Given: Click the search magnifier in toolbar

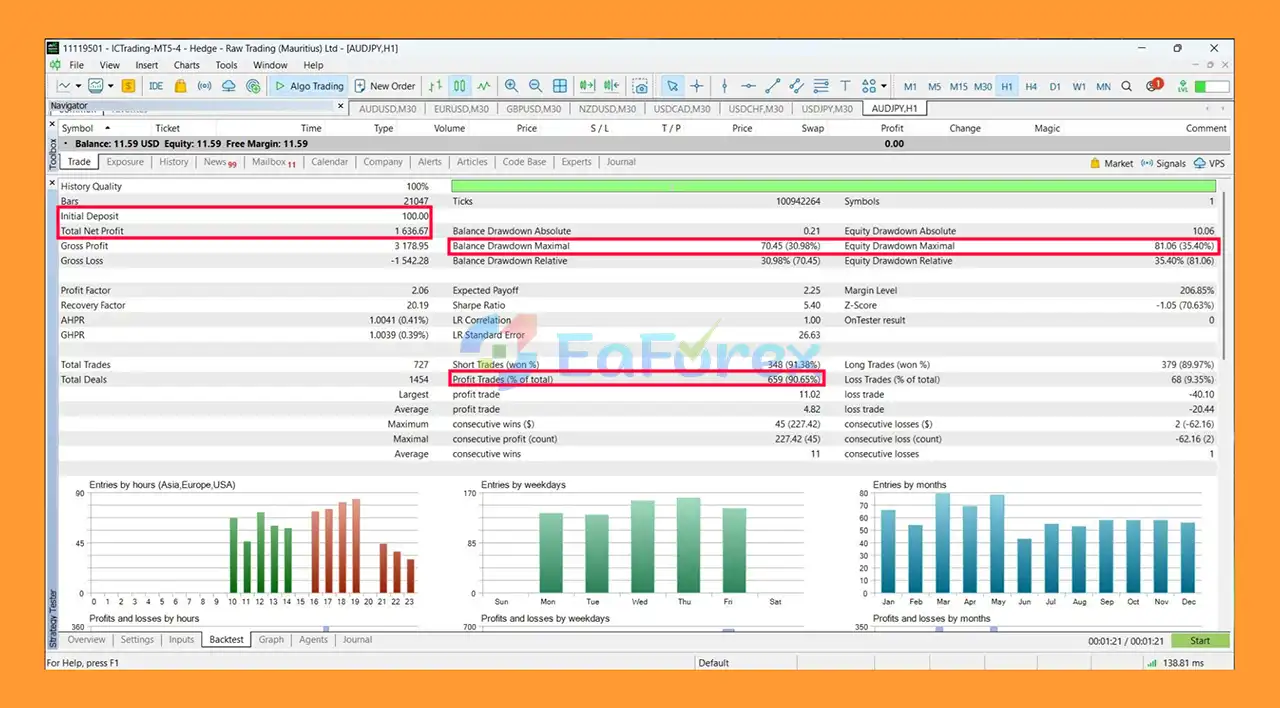Looking at the screenshot, I should point(1127,86).
